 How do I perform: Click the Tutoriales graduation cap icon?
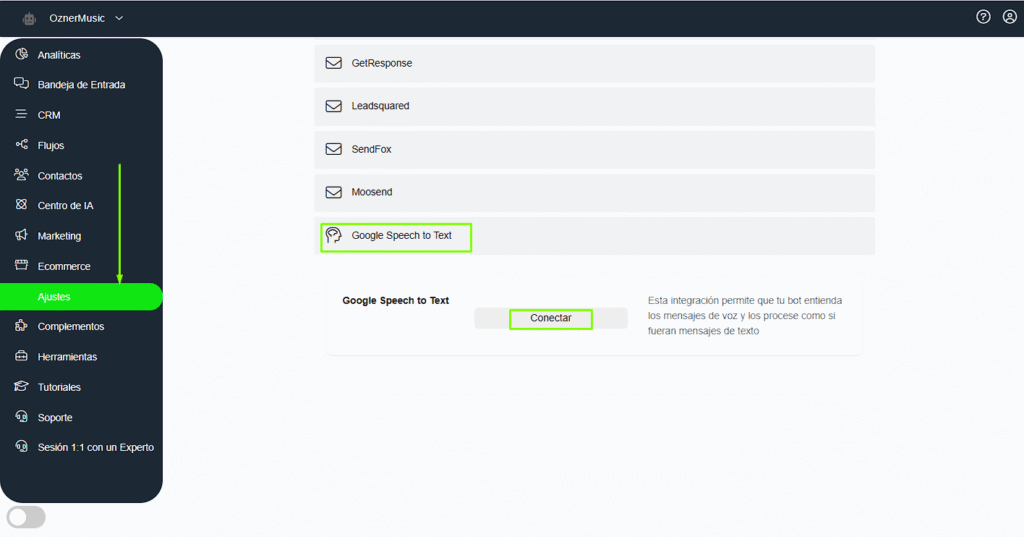(x=22, y=386)
